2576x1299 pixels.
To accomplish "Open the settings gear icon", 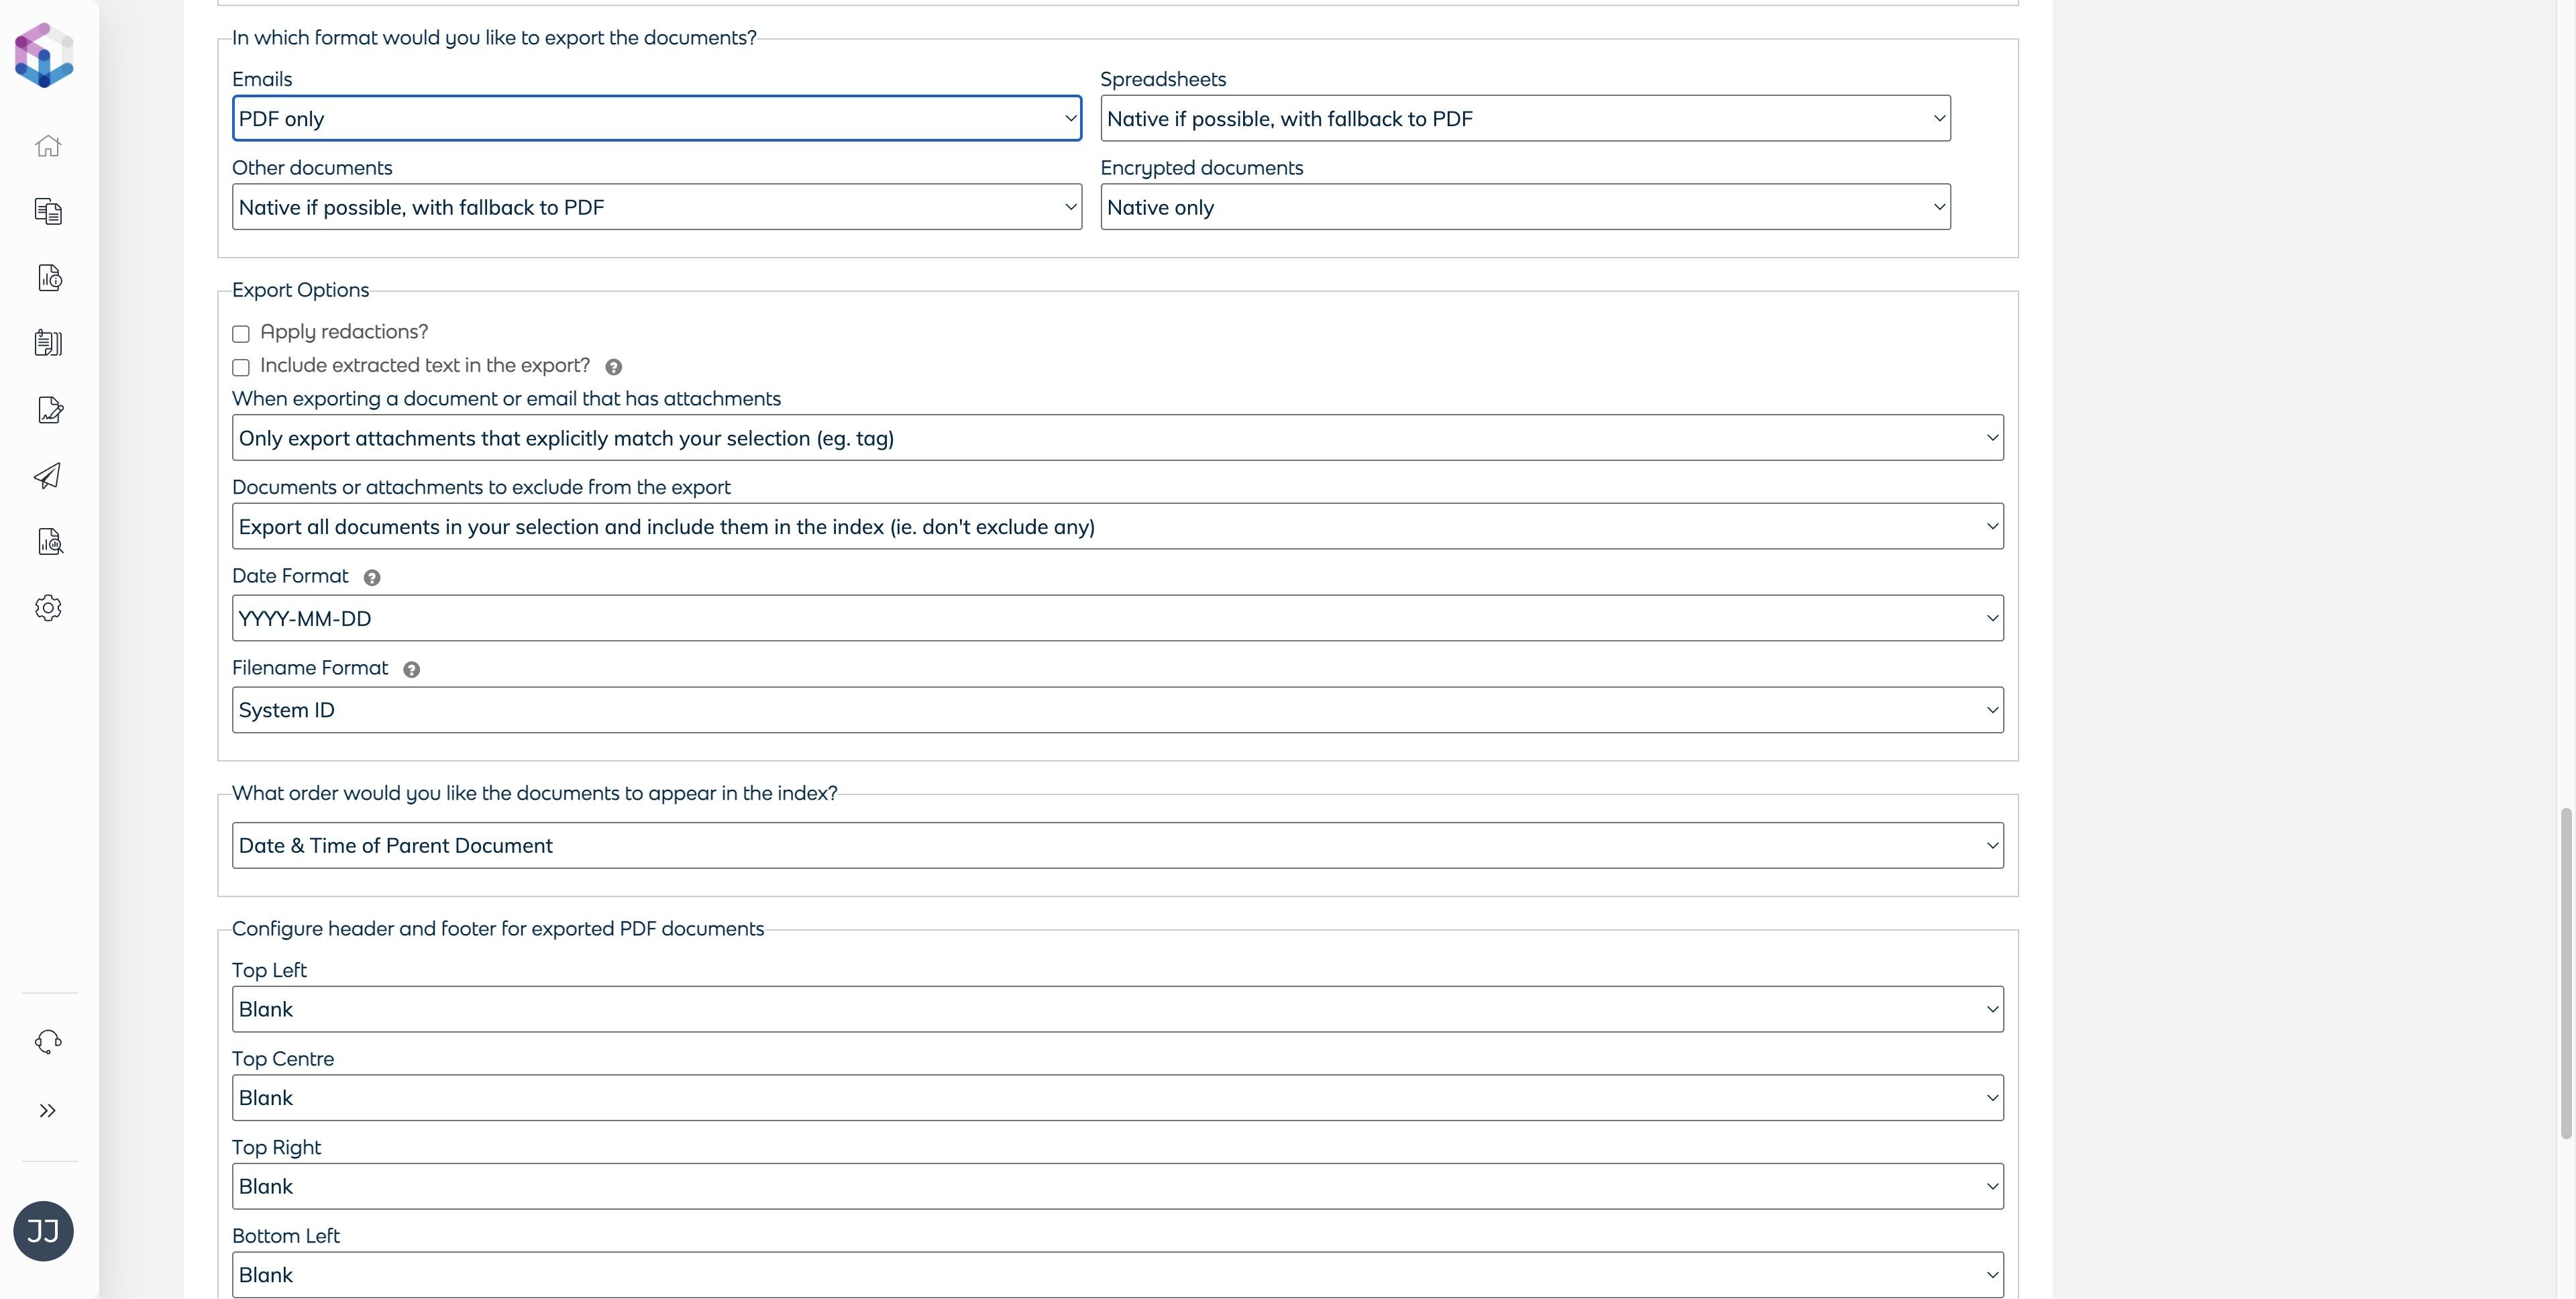I will (x=48, y=608).
